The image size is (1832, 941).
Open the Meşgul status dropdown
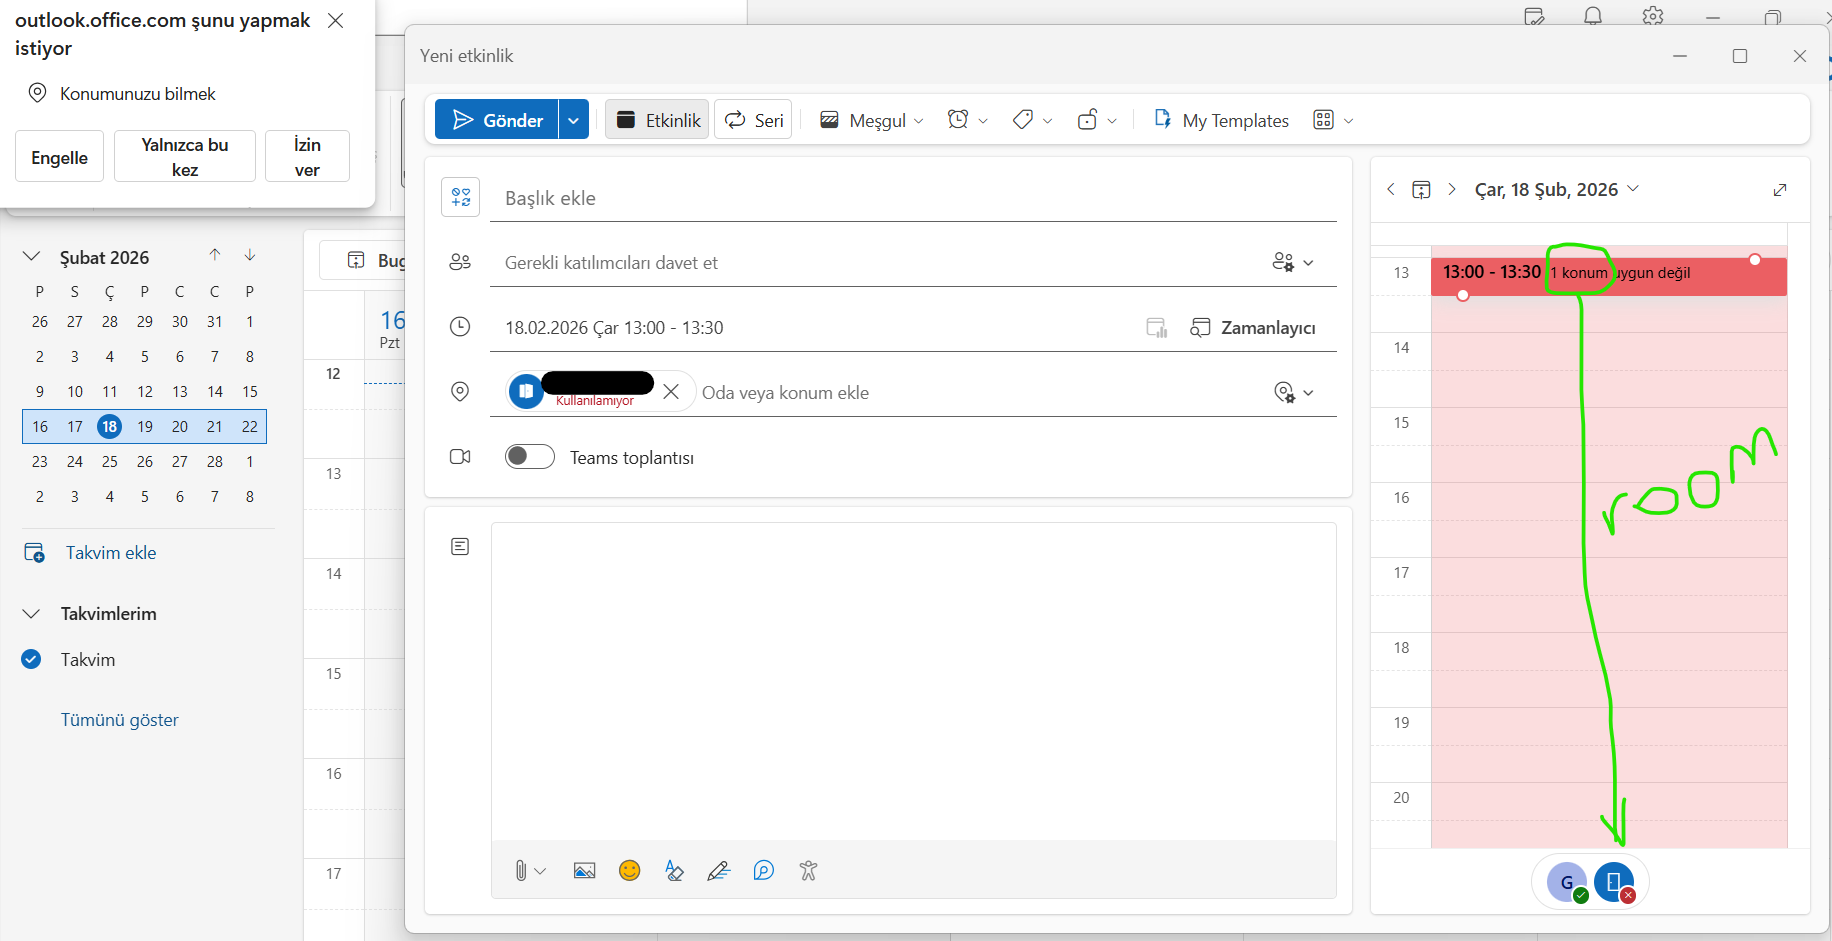click(871, 120)
